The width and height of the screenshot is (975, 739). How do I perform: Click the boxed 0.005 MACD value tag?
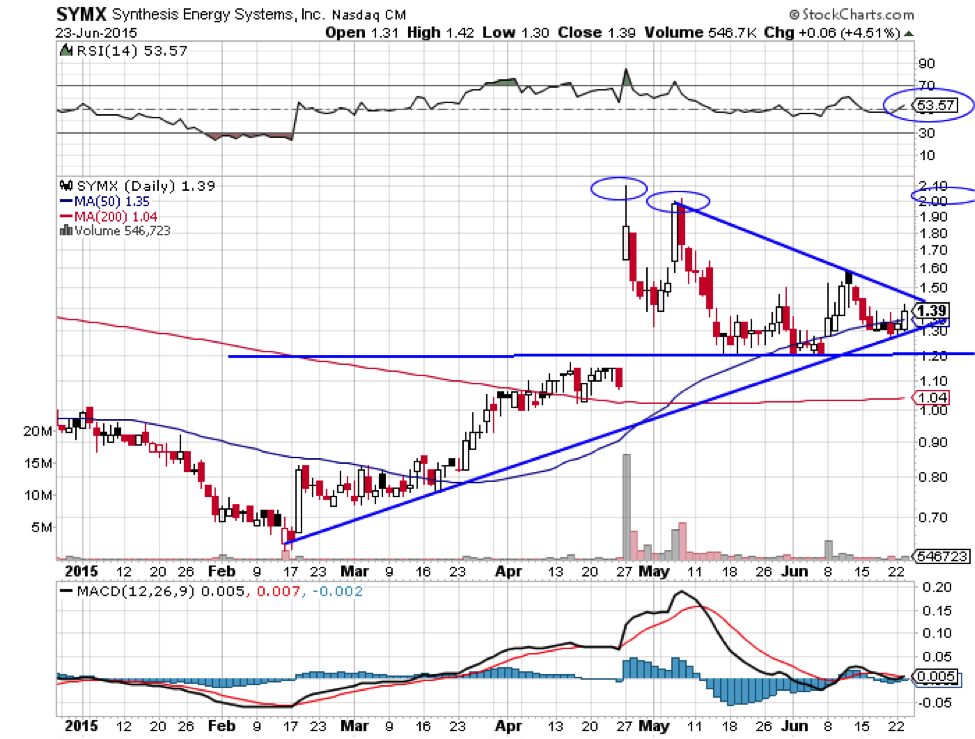point(936,677)
